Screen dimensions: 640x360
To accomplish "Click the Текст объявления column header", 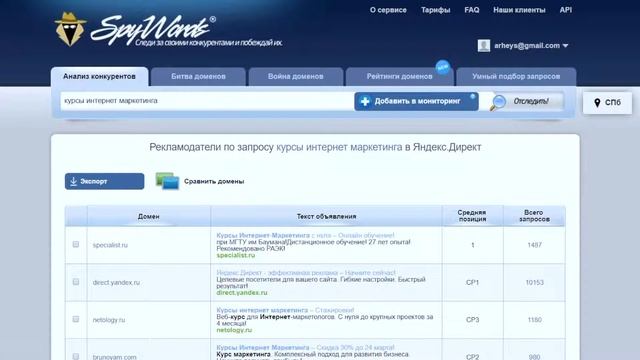I will (327, 216).
